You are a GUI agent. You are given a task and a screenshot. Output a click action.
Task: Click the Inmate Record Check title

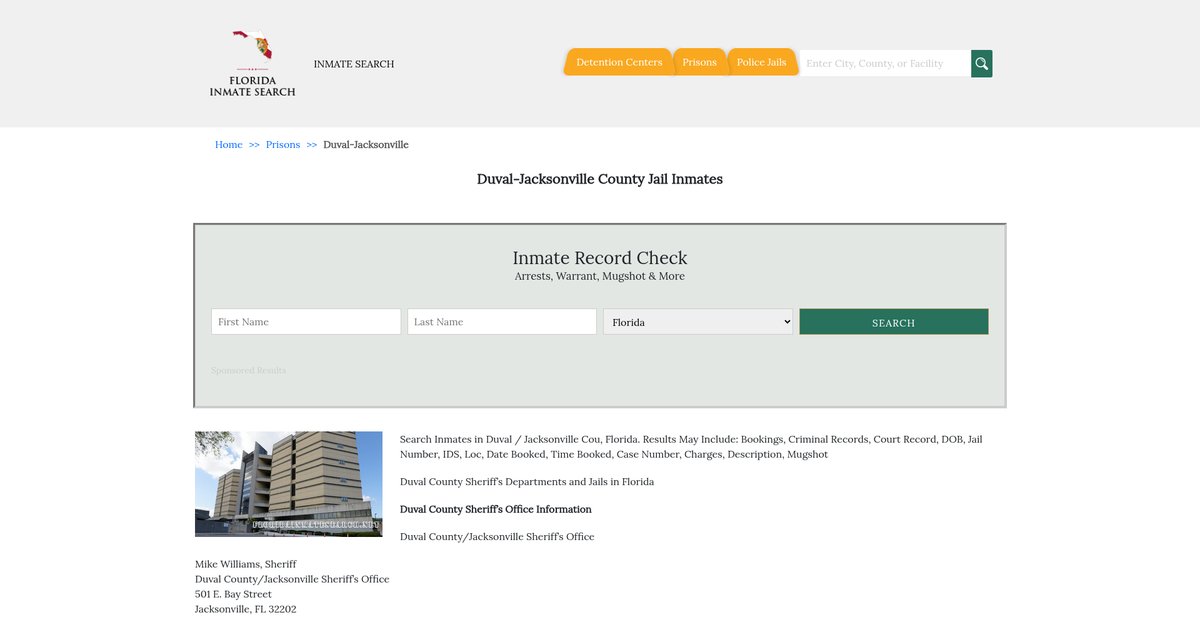click(x=600, y=258)
